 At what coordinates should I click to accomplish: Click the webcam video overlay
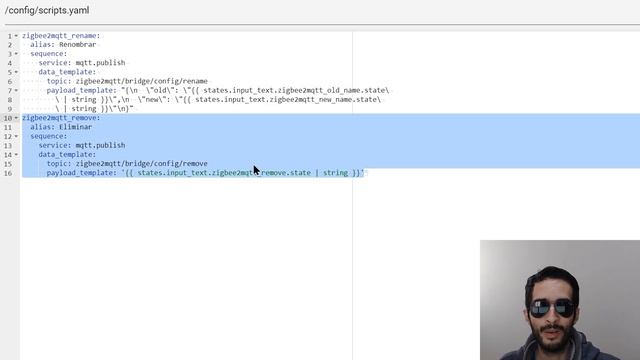pos(560,300)
